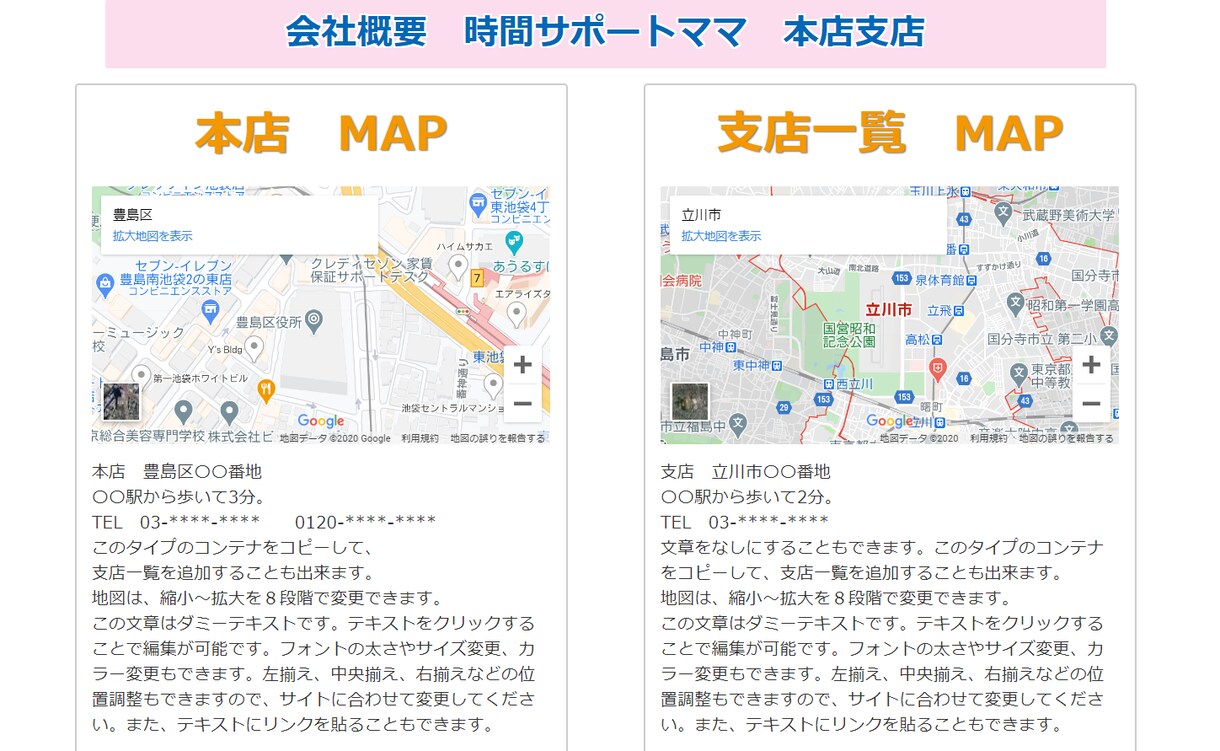Click the 支店一覧 MAP heading

pyautogui.click(x=890, y=134)
